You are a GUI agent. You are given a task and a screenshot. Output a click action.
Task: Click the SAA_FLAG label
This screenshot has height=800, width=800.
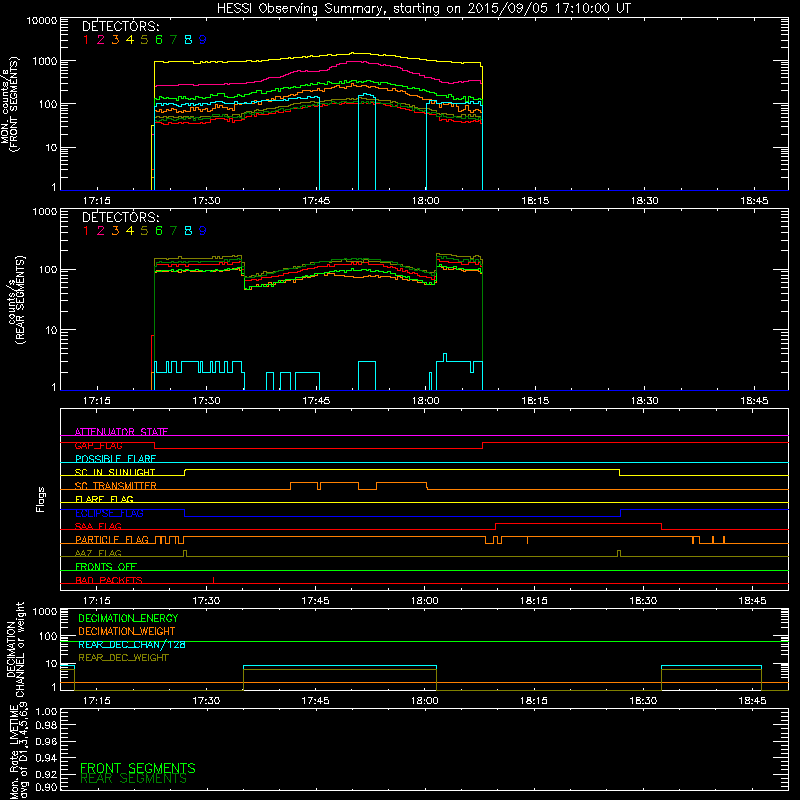tap(98, 526)
